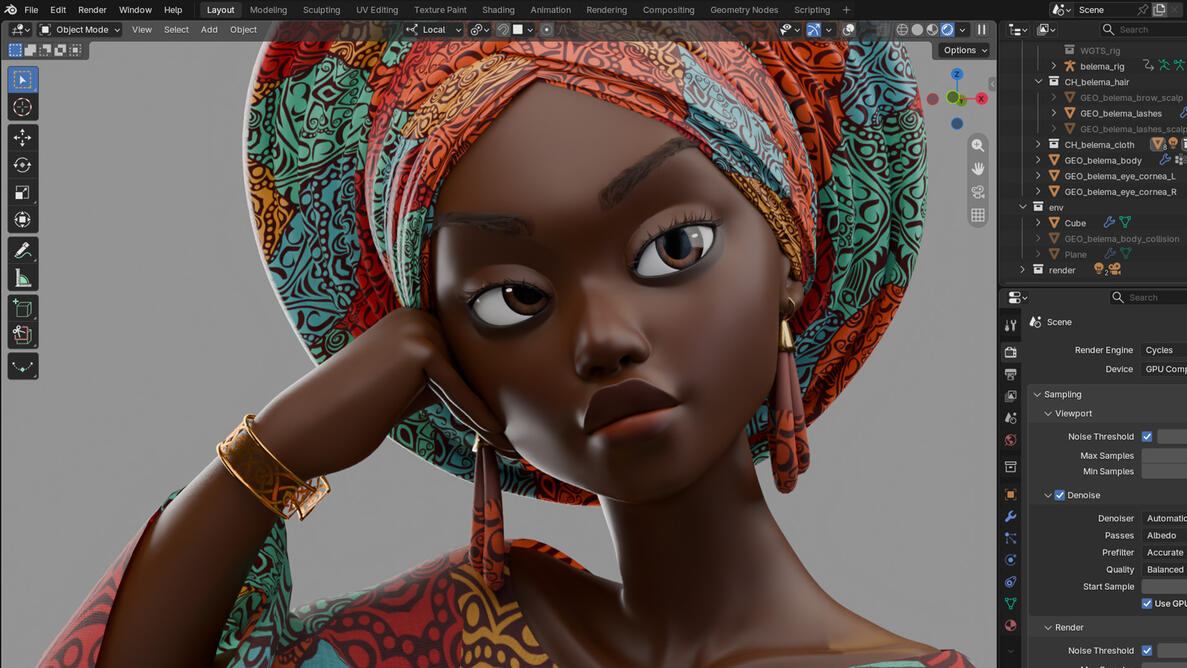Select the Transform tool

pos(23,220)
